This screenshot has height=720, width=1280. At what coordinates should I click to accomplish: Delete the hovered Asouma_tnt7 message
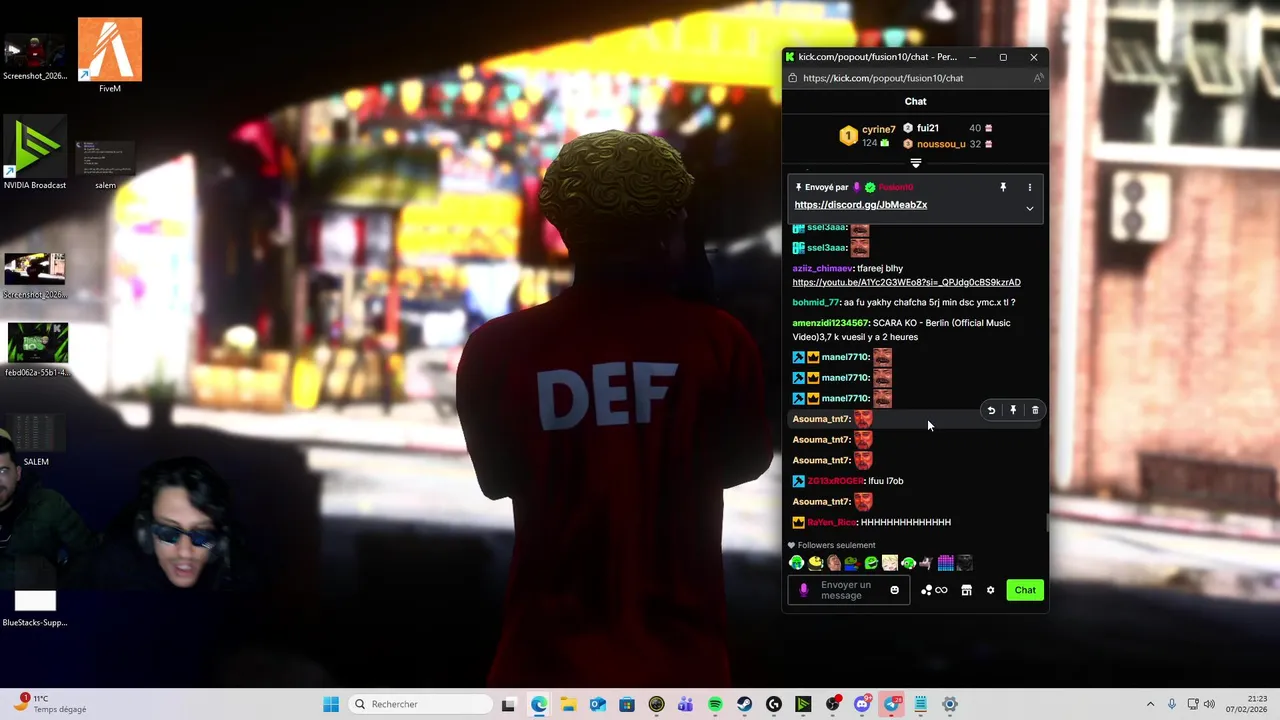[x=1035, y=410]
